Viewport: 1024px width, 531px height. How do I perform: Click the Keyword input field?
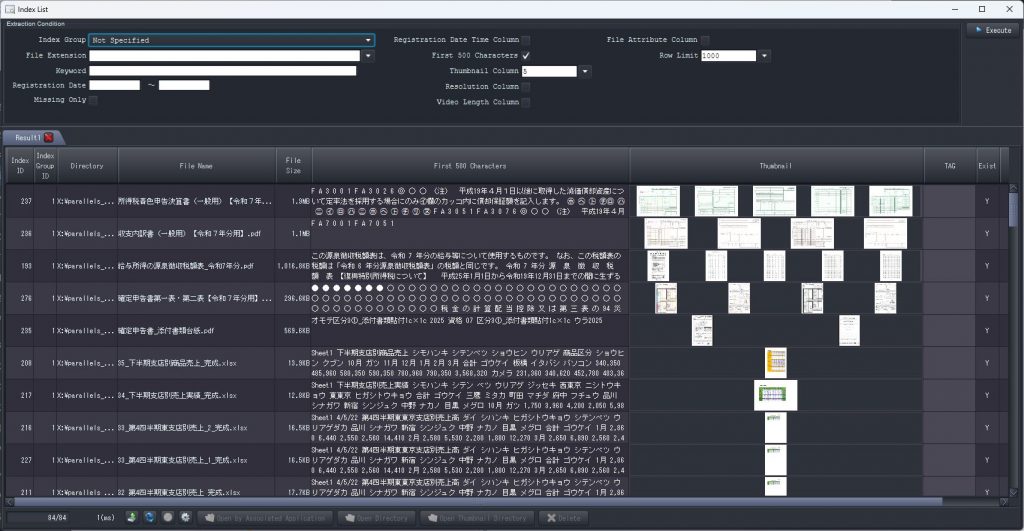click(223, 71)
